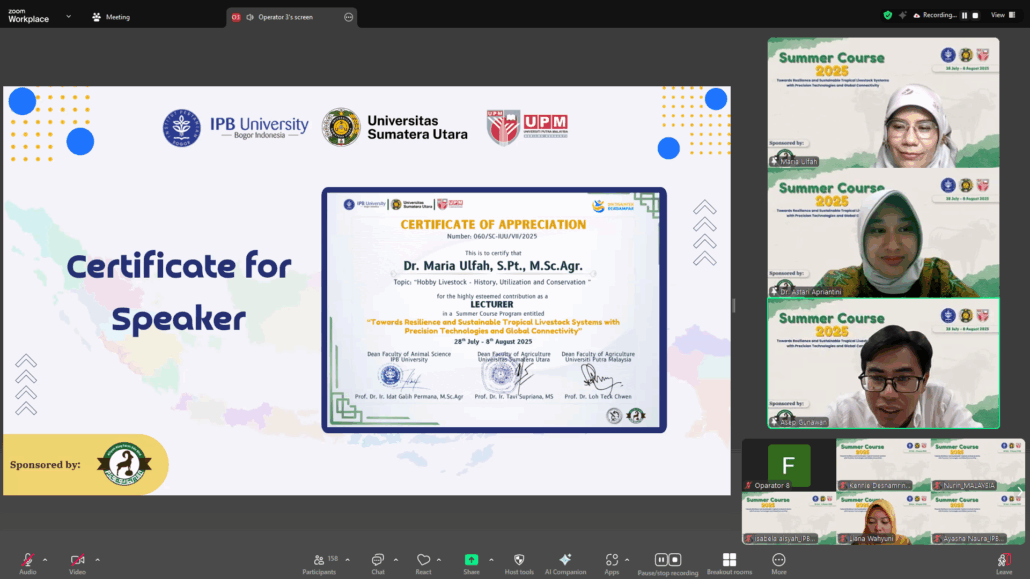Open the Participants panel
Image resolution: width=1030 pixels, height=579 pixels.
(x=319, y=561)
